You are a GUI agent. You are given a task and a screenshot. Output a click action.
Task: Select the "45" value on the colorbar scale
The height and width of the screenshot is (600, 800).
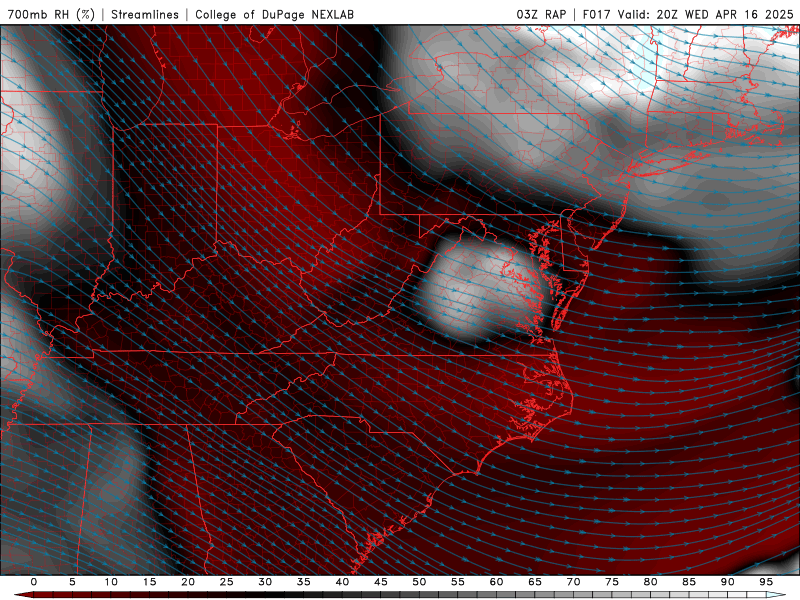pos(381,582)
